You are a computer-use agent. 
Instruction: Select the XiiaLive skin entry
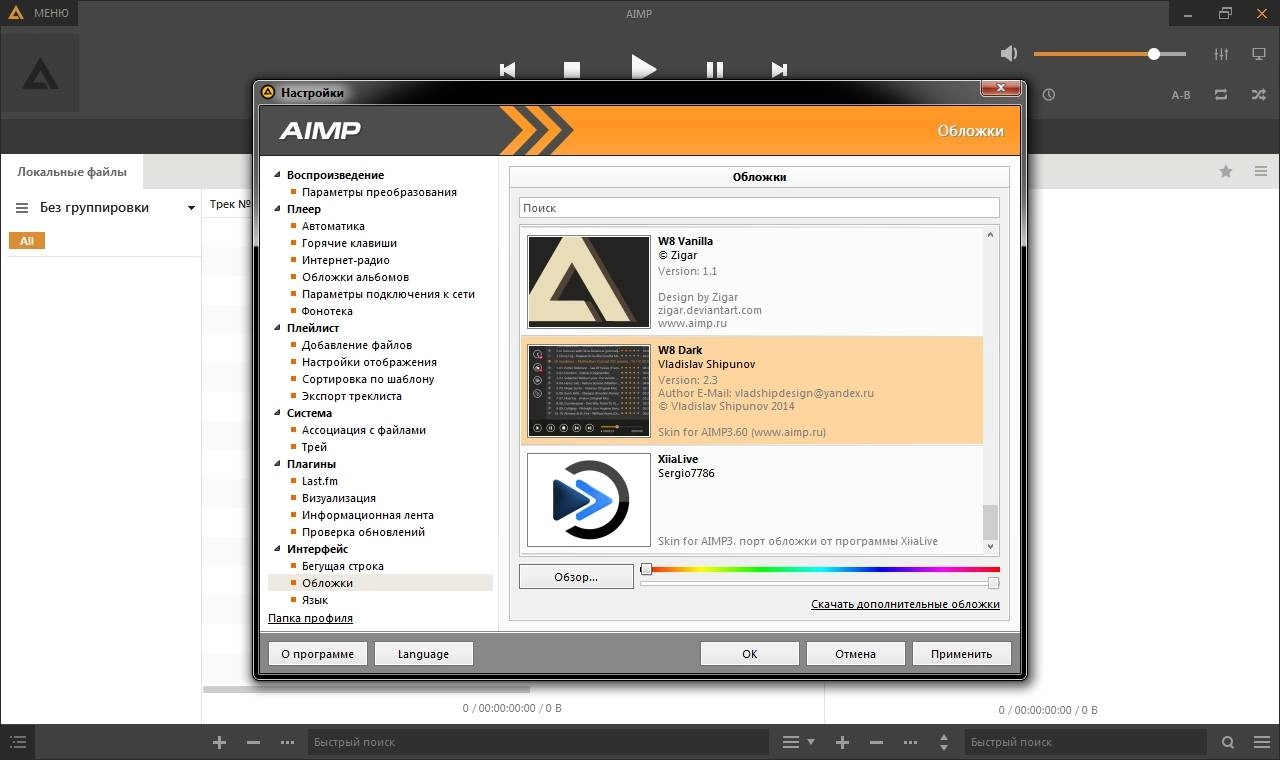751,500
